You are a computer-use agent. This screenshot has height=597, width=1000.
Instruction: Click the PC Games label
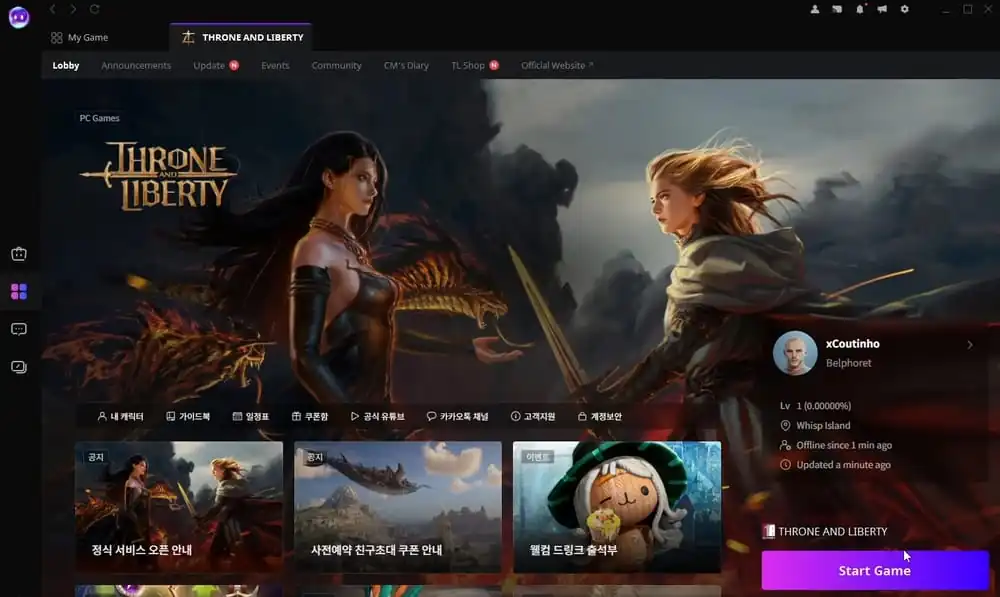click(99, 118)
